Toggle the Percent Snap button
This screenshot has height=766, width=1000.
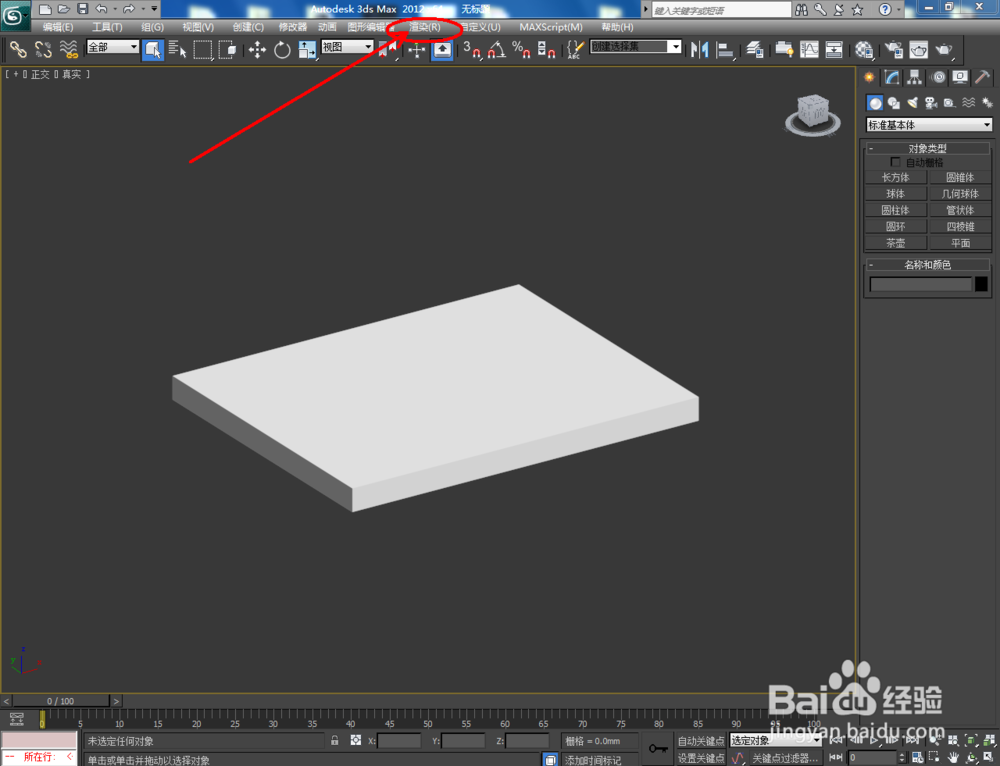pyautogui.click(x=521, y=49)
